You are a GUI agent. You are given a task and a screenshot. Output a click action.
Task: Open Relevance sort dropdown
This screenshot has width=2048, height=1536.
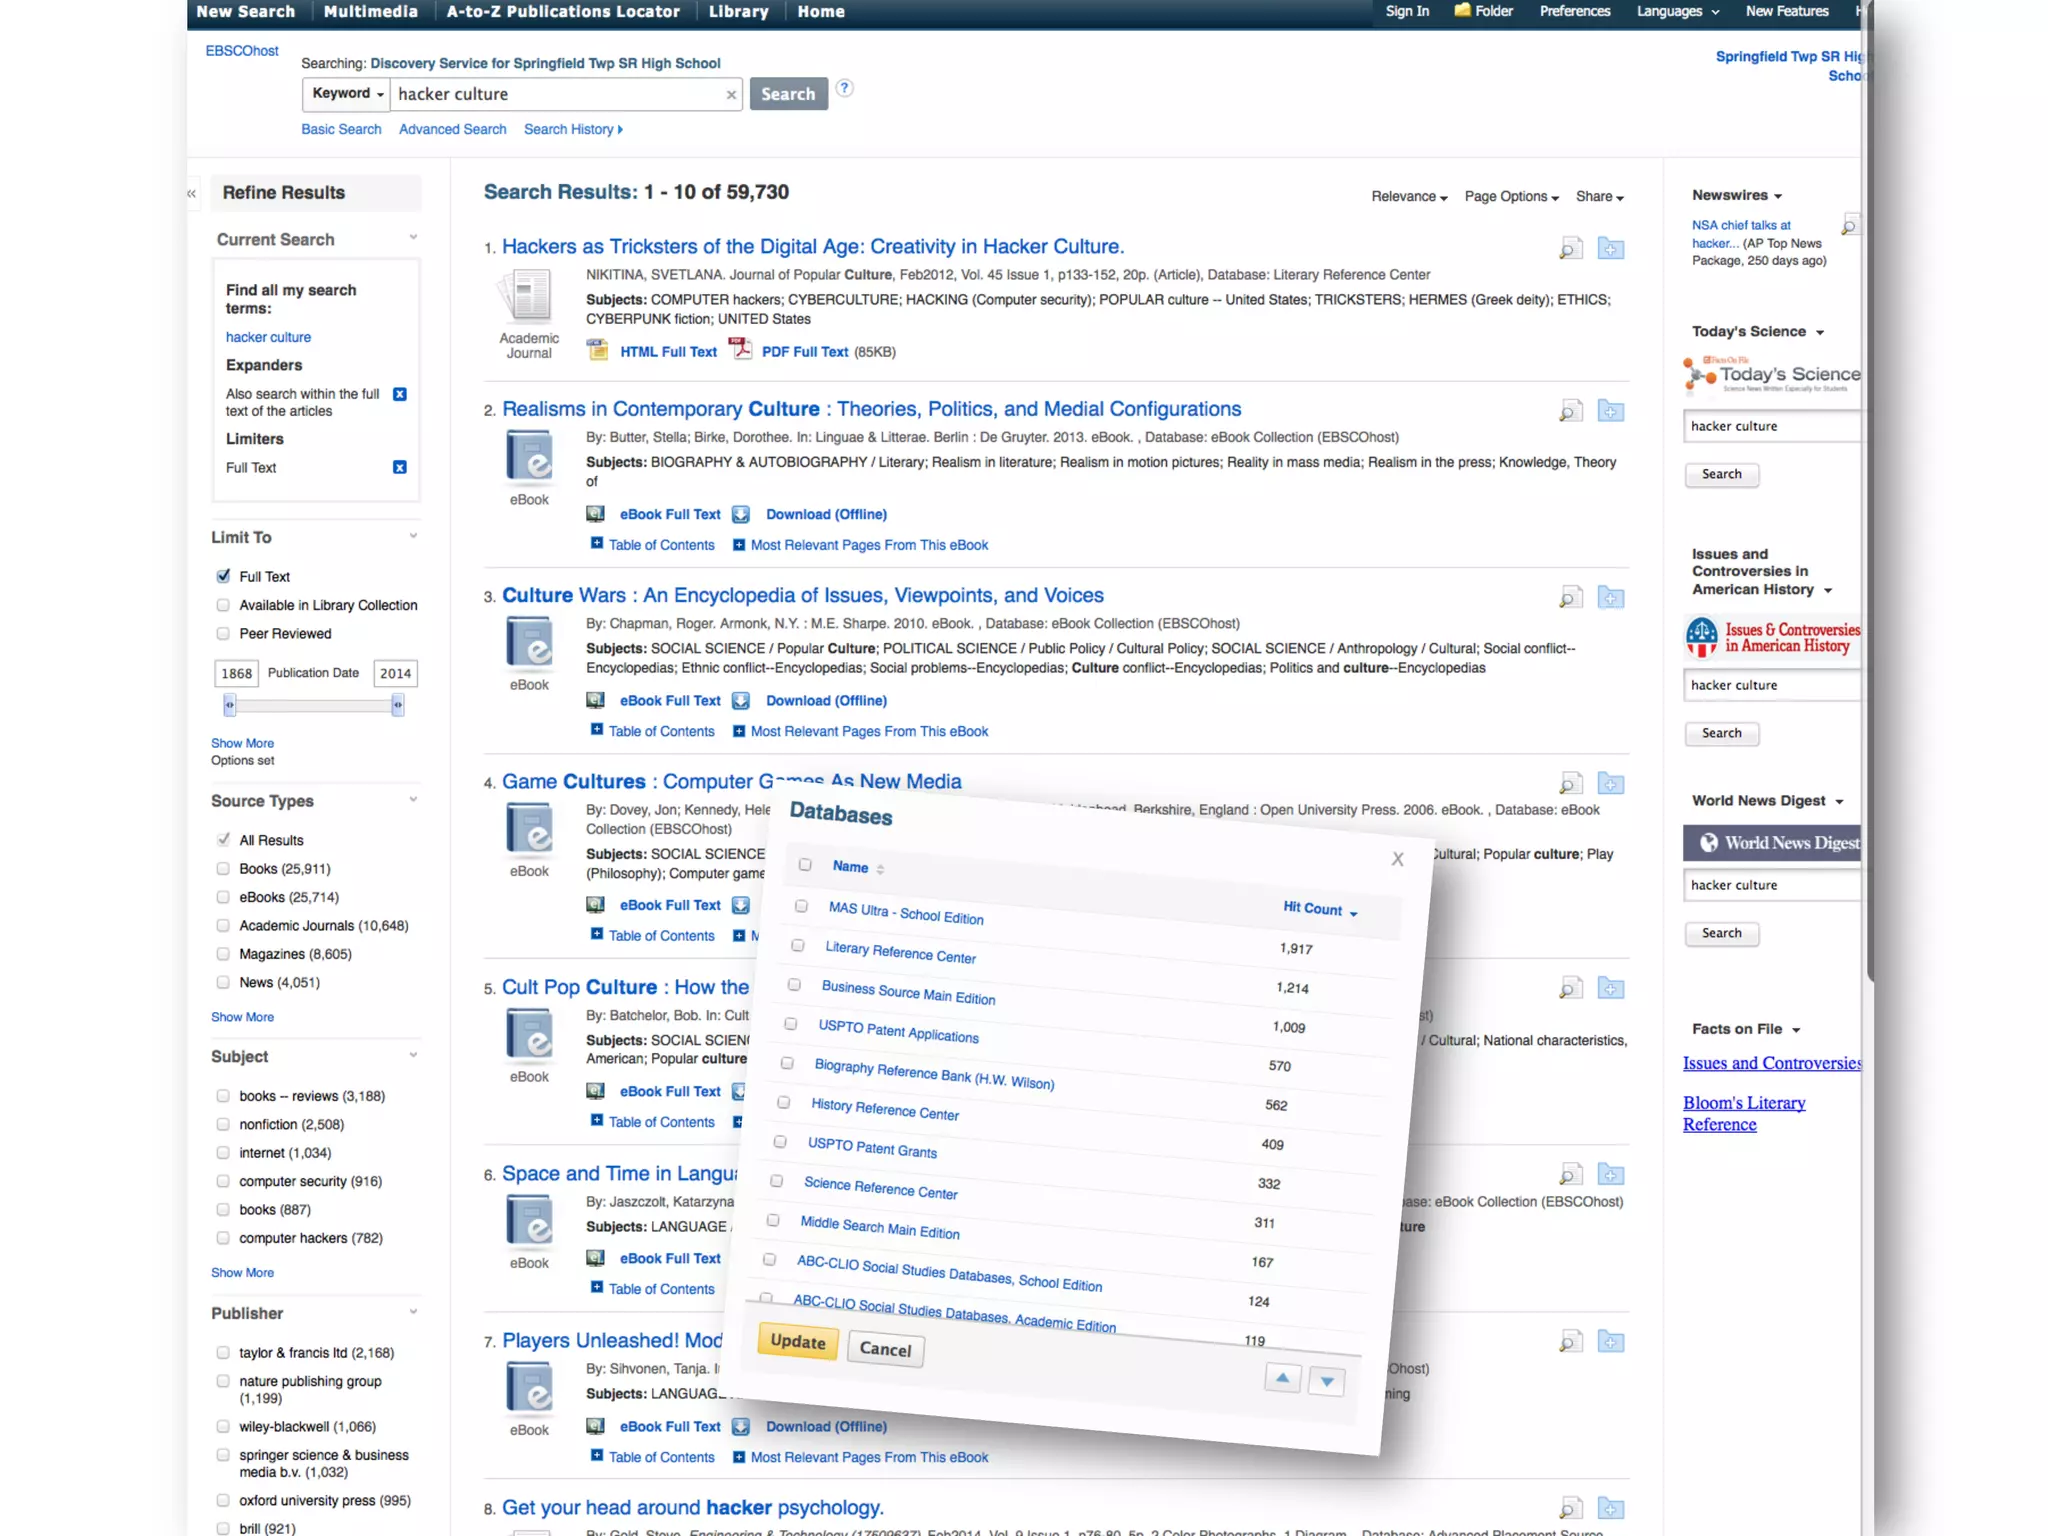1408,197
